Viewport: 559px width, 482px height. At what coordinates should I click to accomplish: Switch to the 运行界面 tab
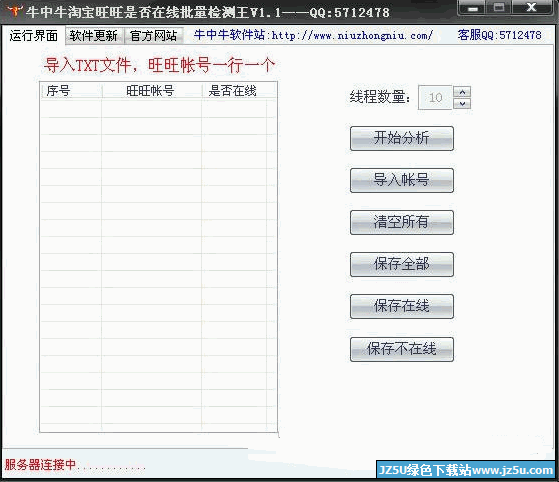pyautogui.click(x=34, y=35)
